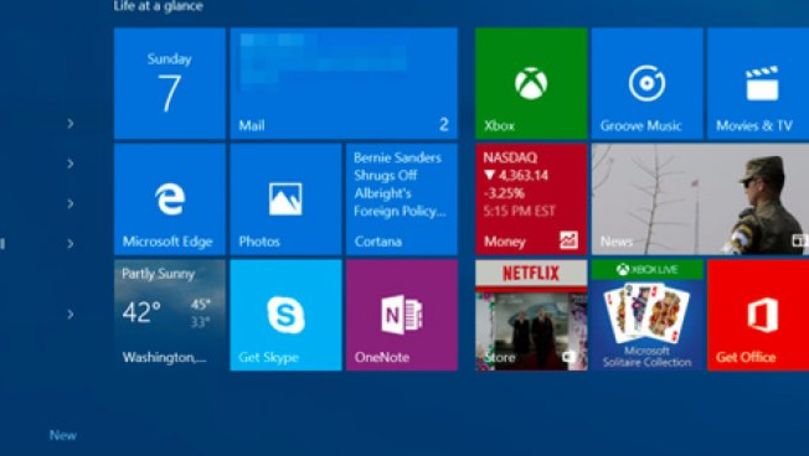
Task: Click the 42° temperature reading
Action: pyautogui.click(x=141, y=312)
